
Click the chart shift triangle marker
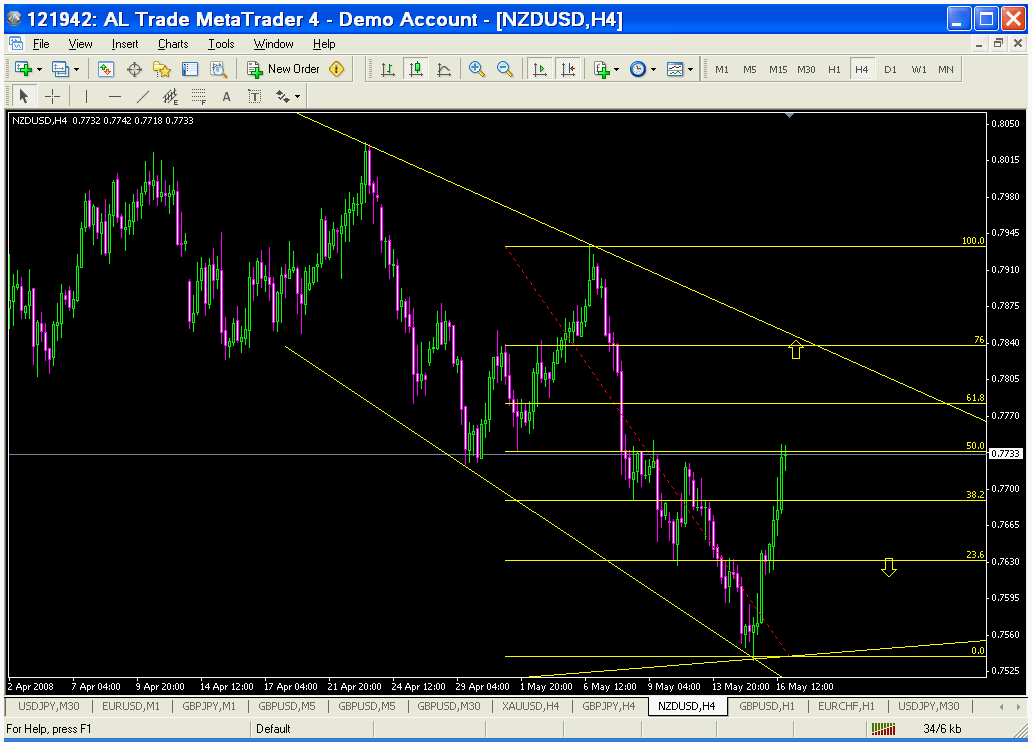pos(790,115)
